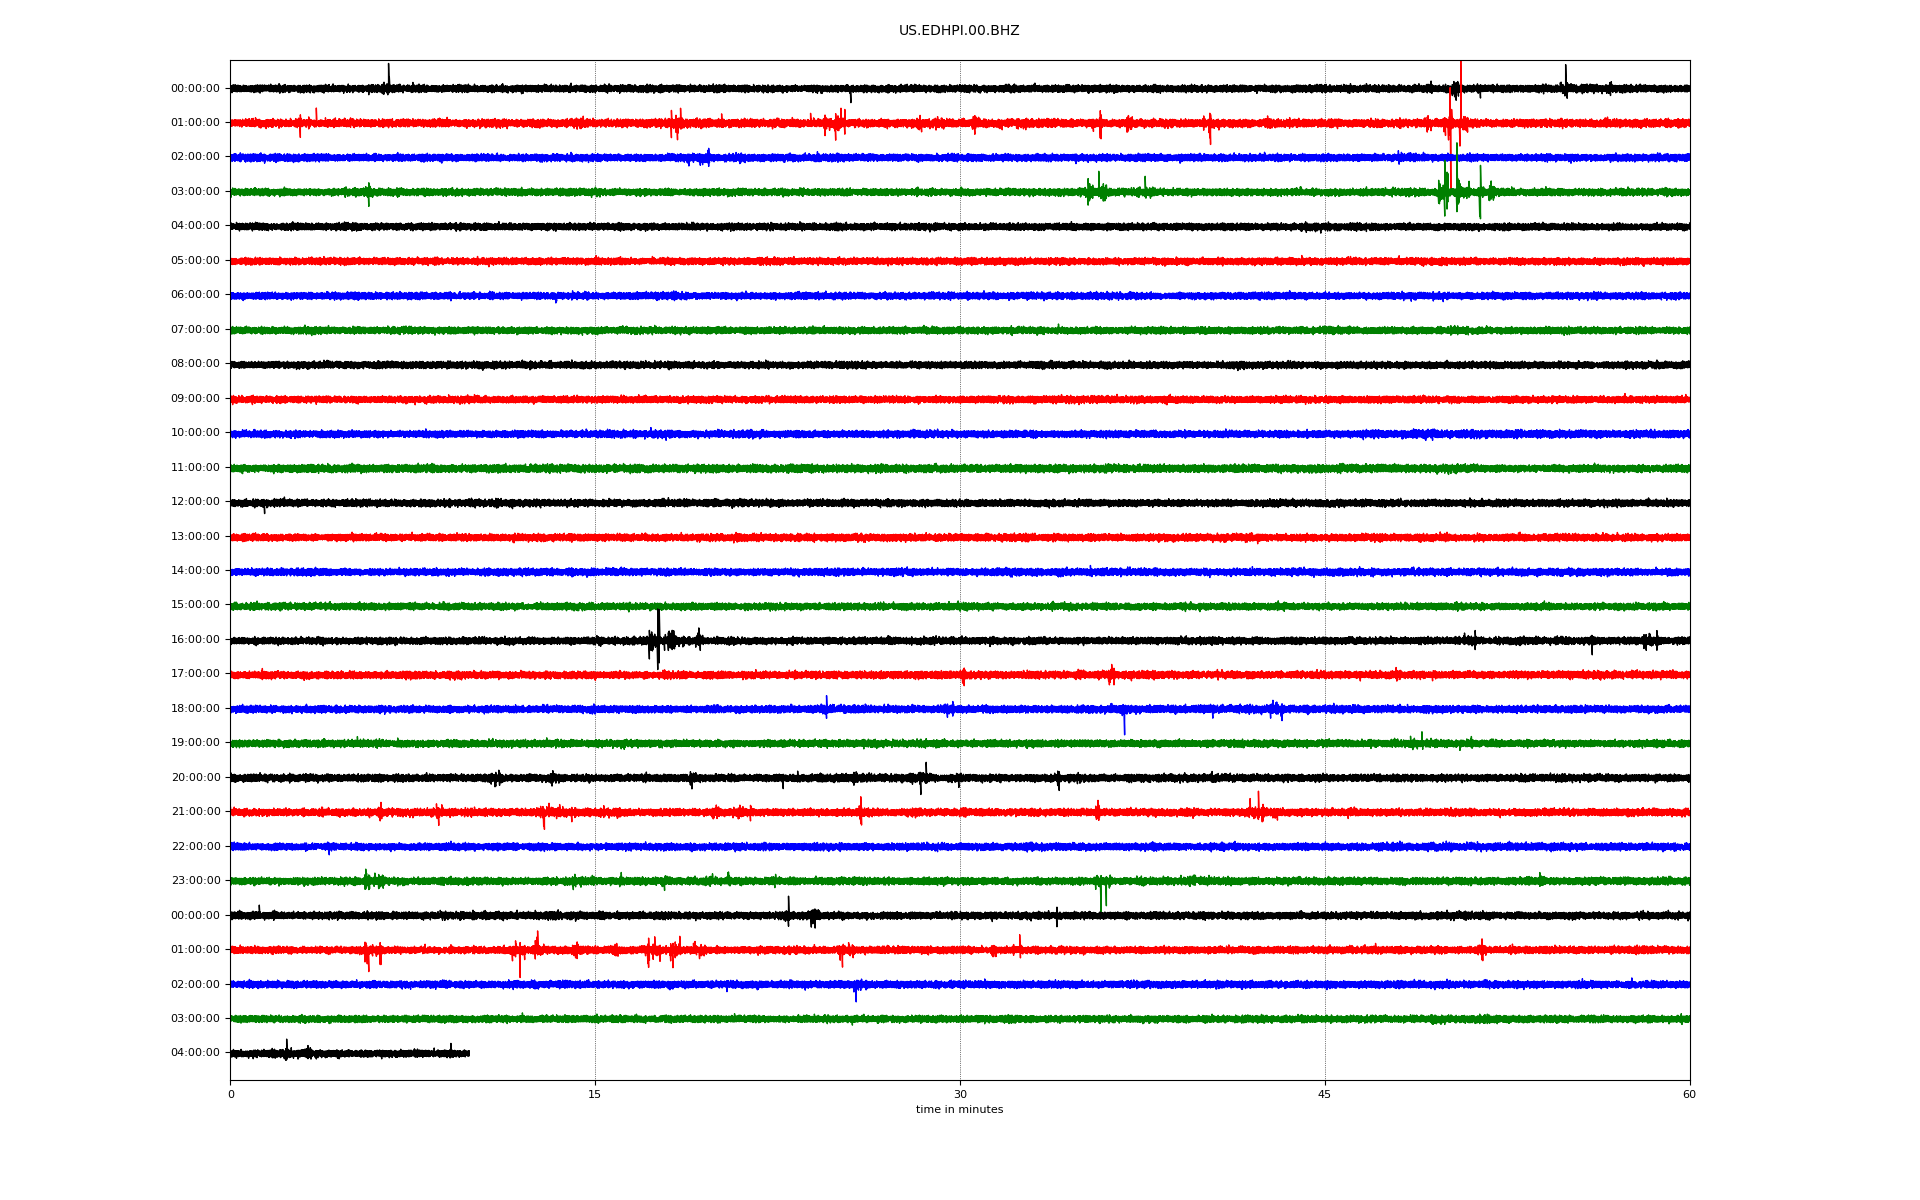Select the 05:00:00 row label
The width and height of the screenshot is (1920, 1200).
pyautogui.click(x=195, y=261)
